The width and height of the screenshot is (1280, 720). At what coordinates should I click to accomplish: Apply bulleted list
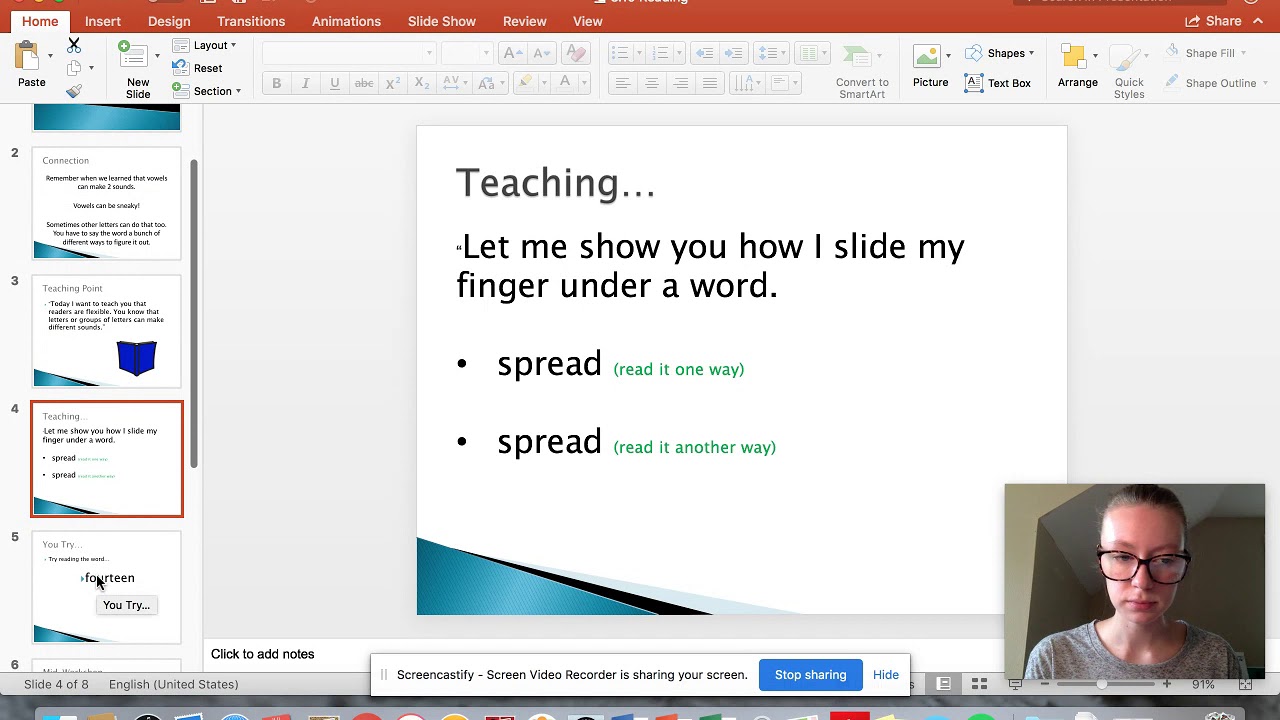[620, 53]
